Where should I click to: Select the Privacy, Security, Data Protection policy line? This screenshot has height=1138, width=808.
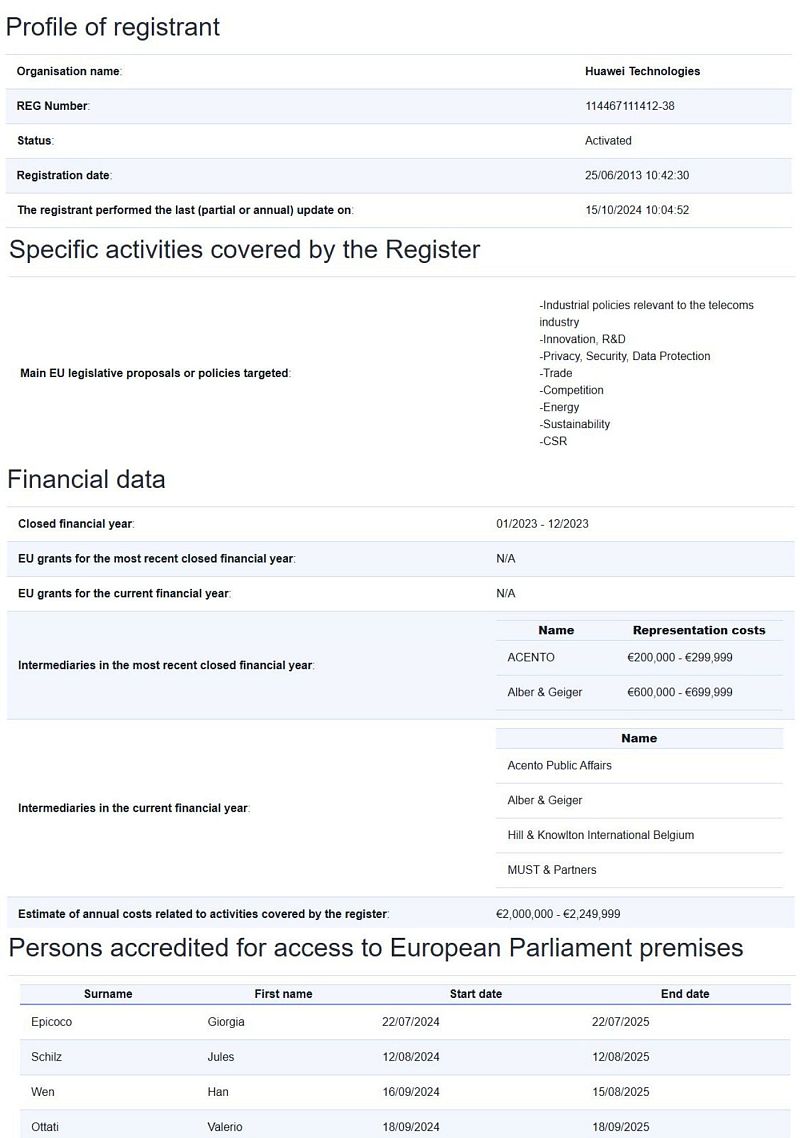coord(626,357)
